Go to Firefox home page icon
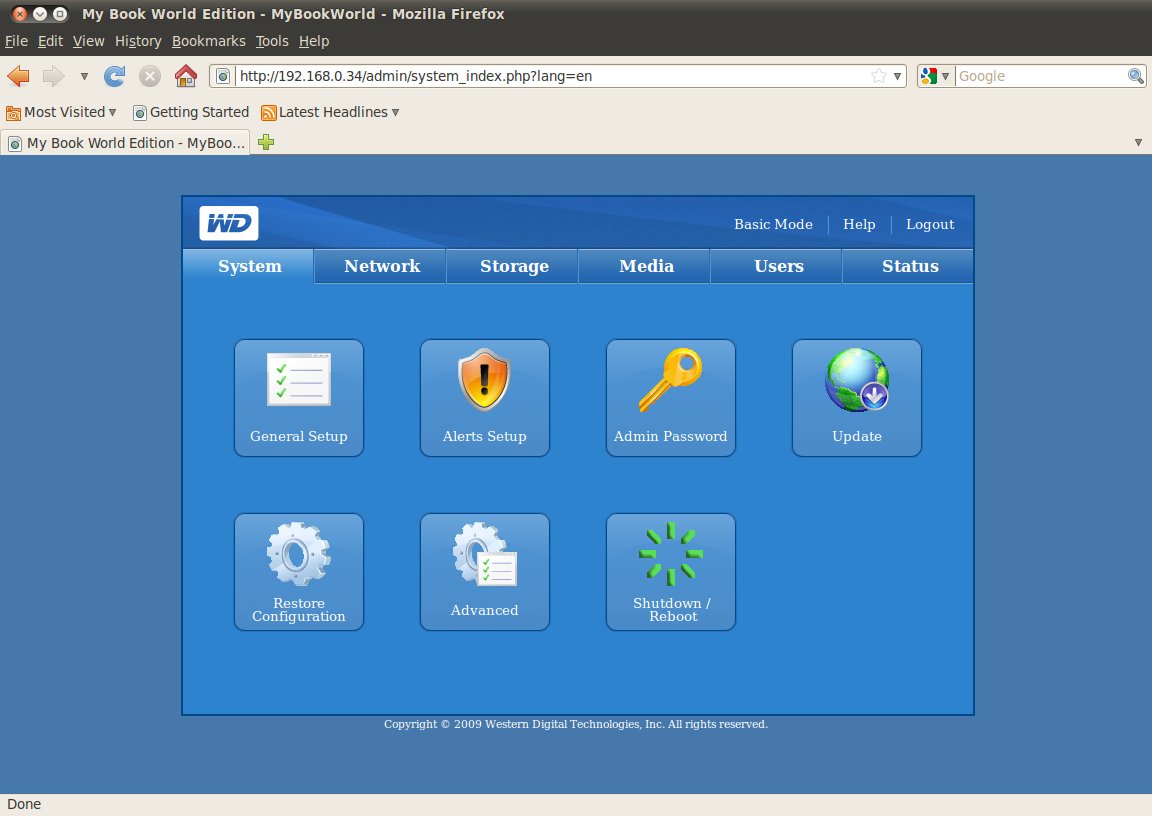This screenshot has height=816, width=1152. click(x=185, y=76)
